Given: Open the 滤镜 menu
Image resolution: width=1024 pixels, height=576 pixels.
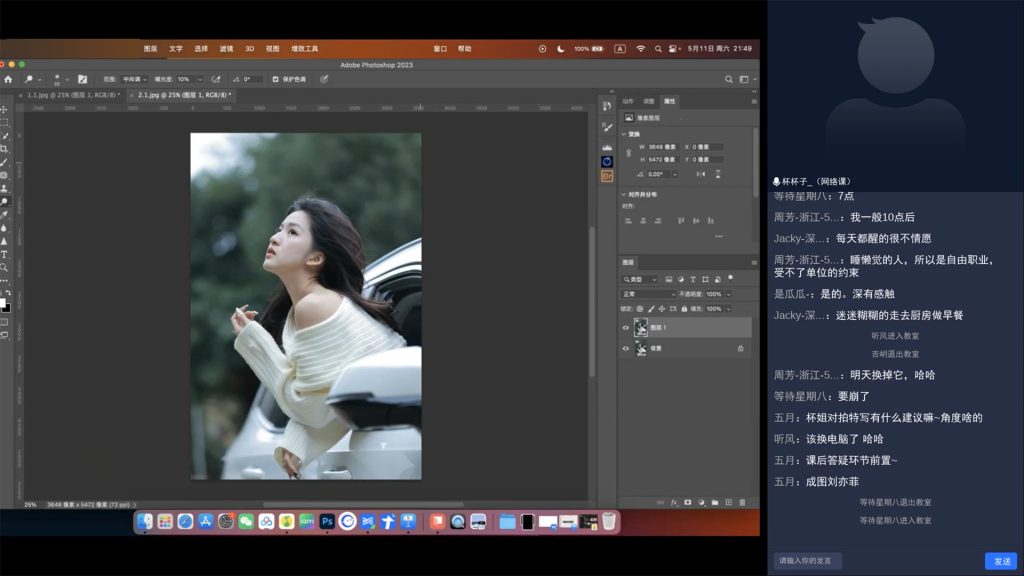Looking at the screenshot, I should 226,48.
